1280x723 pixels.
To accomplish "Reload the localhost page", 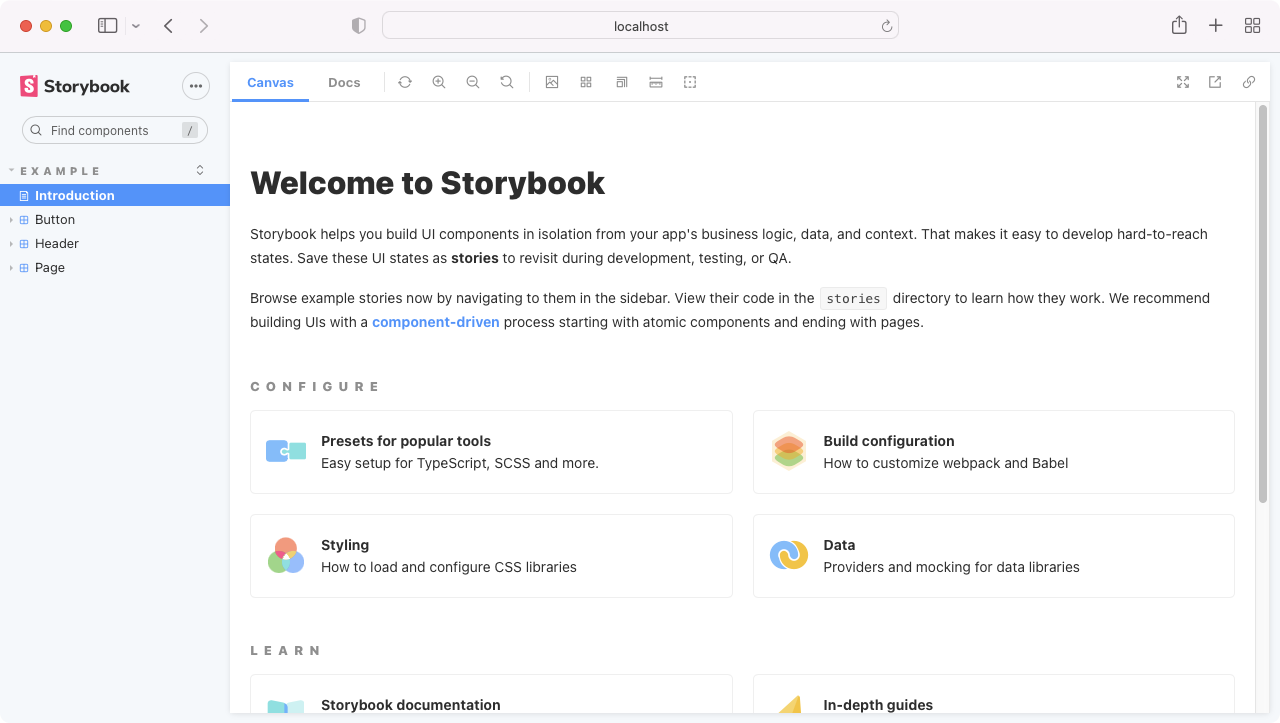I will 886,26.
